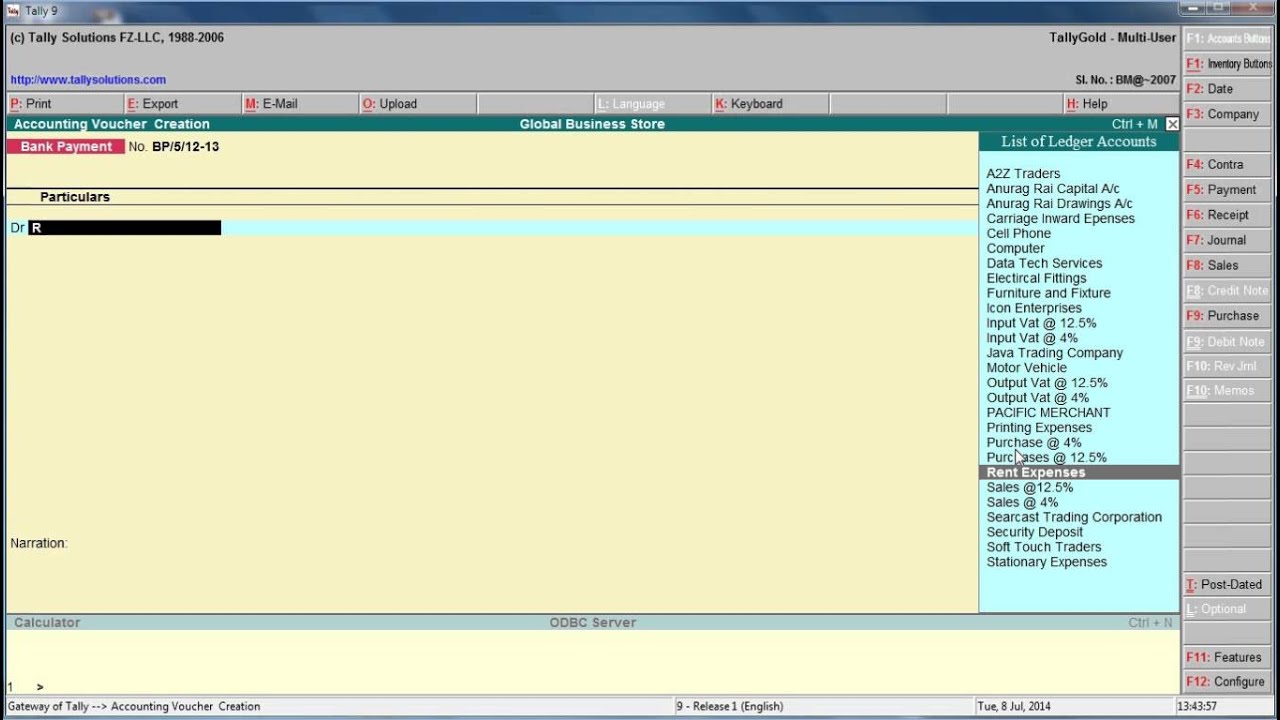Select Computer ledger
The image size is (1280, 720).
click(x=1015, y=249)
